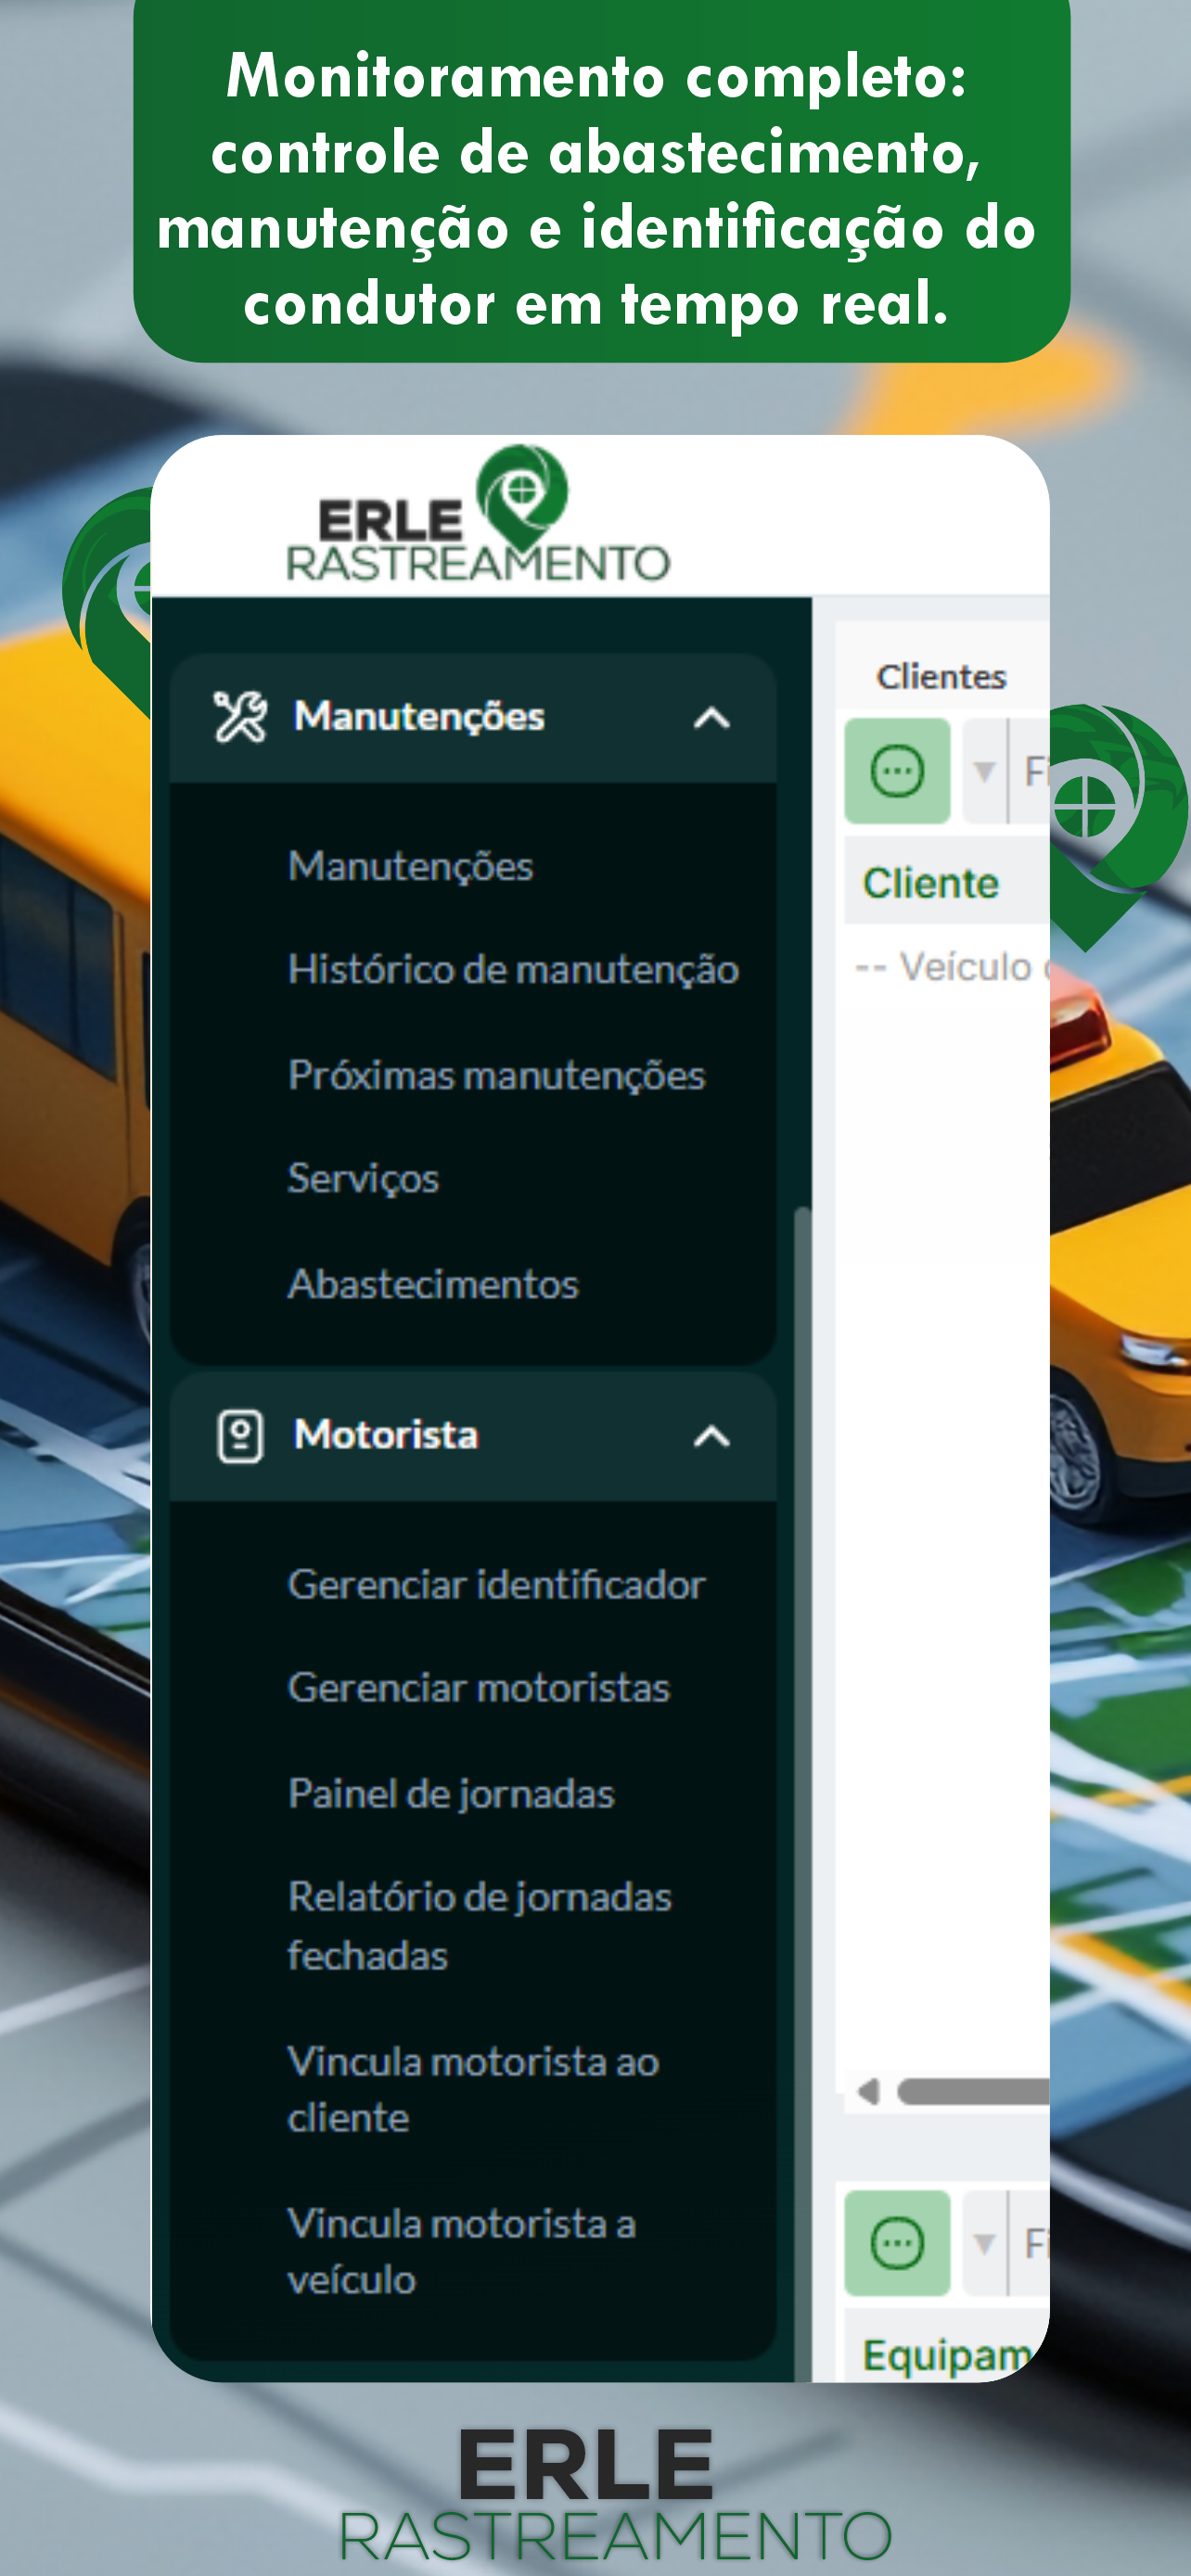This screenshot has height=2576, width=1191.
Task: Click the driver badge icon beside Motorista
Action: click(240, 1436)
